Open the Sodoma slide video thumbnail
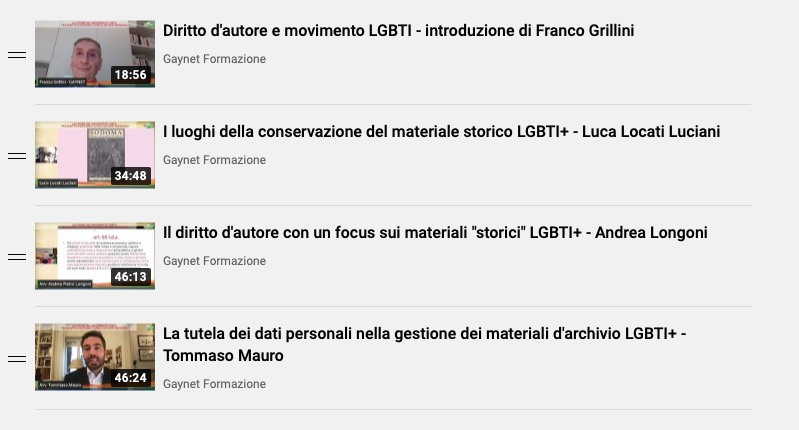Screen dimensions: 799x430 [95, 155]
